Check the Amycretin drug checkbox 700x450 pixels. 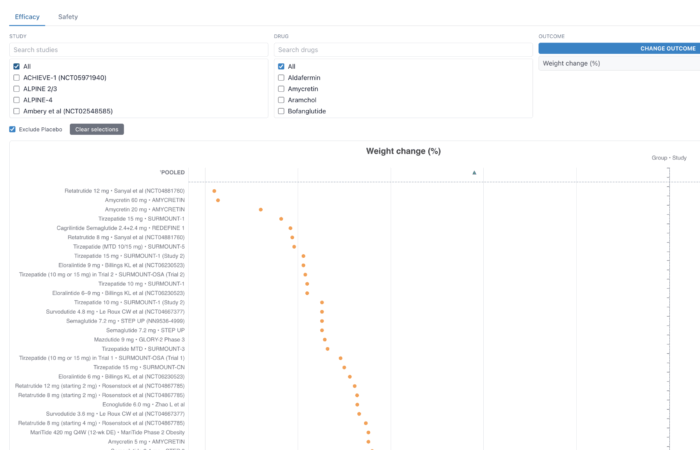(282, 88)
